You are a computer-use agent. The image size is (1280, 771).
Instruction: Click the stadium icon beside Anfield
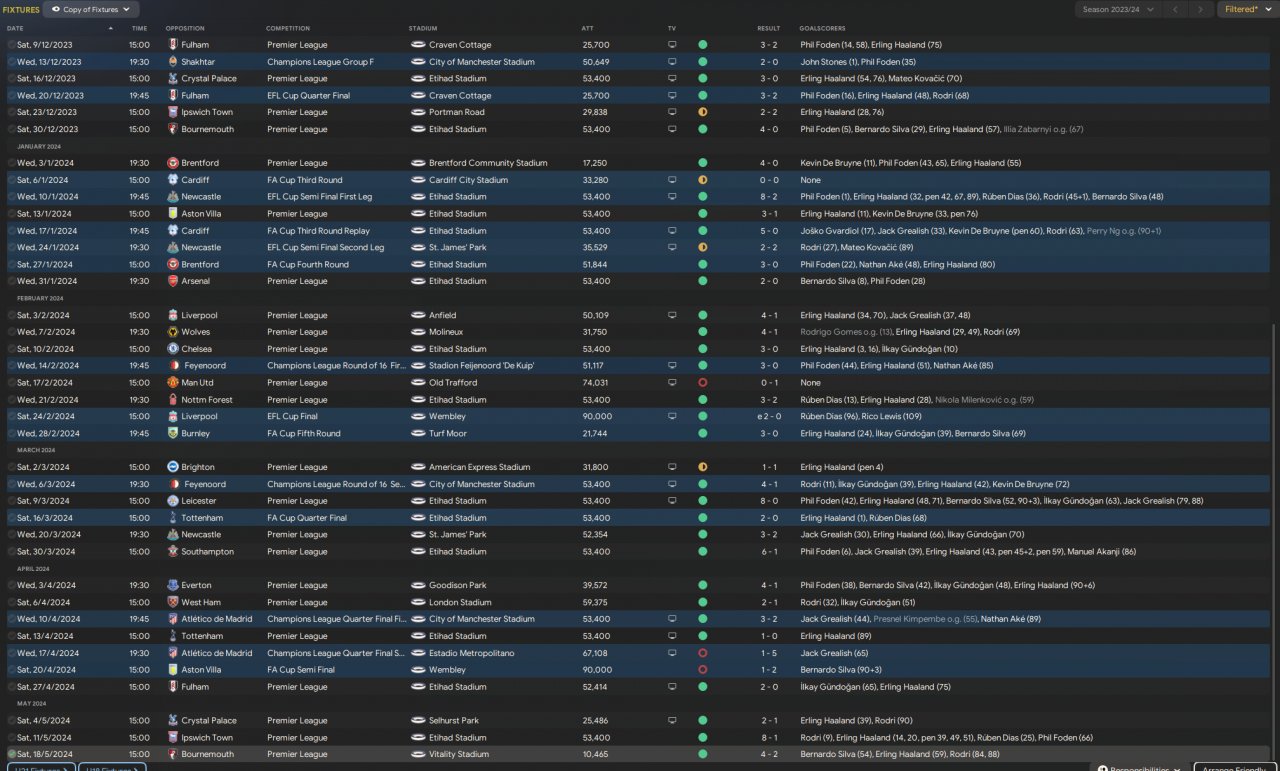pos(418,315)
